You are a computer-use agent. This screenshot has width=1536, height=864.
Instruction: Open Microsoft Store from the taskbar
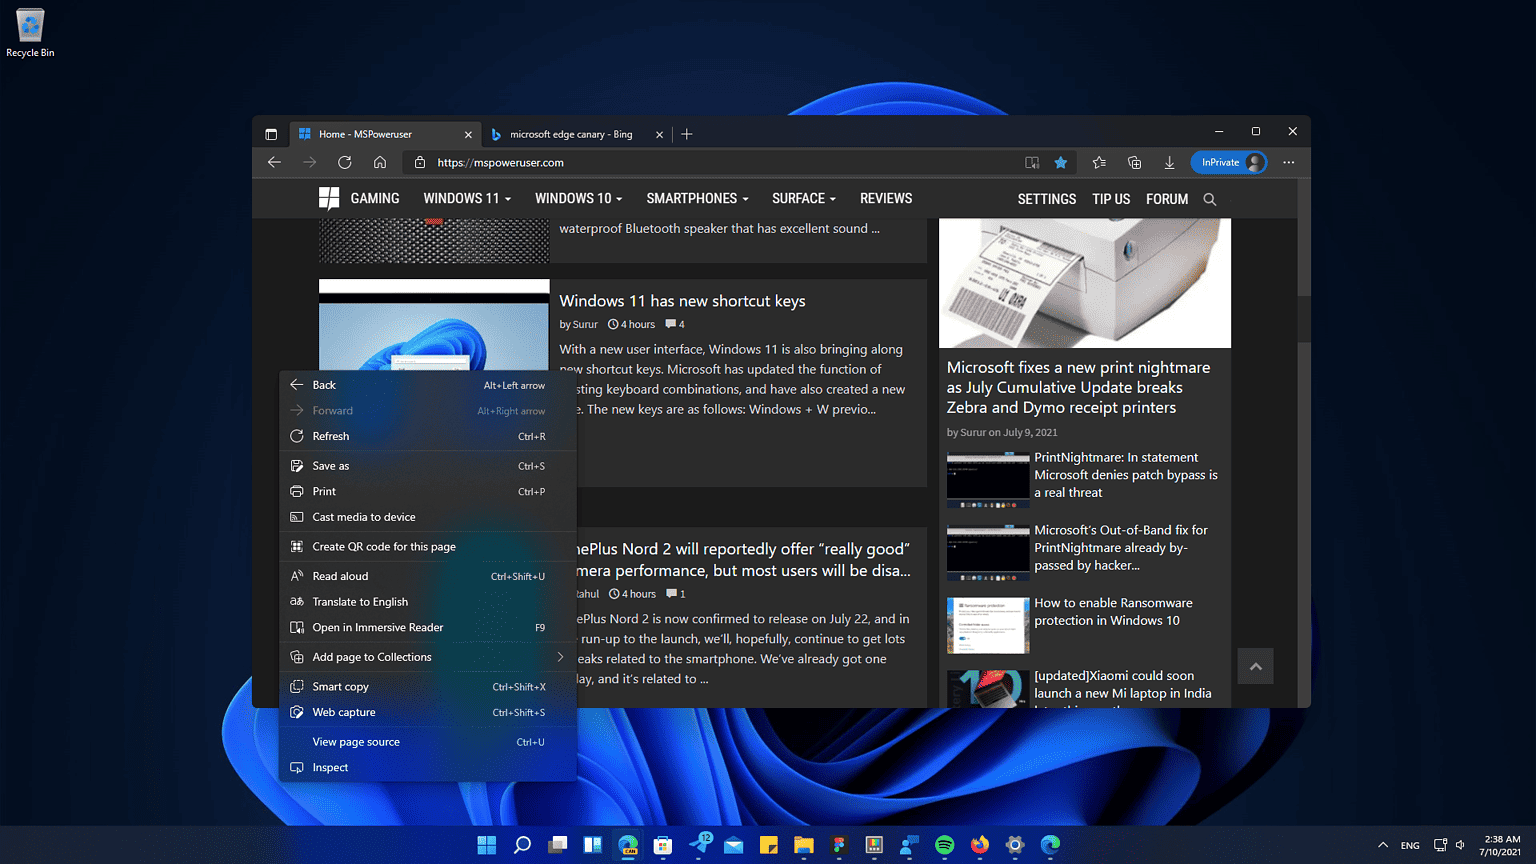pos(663,845)
